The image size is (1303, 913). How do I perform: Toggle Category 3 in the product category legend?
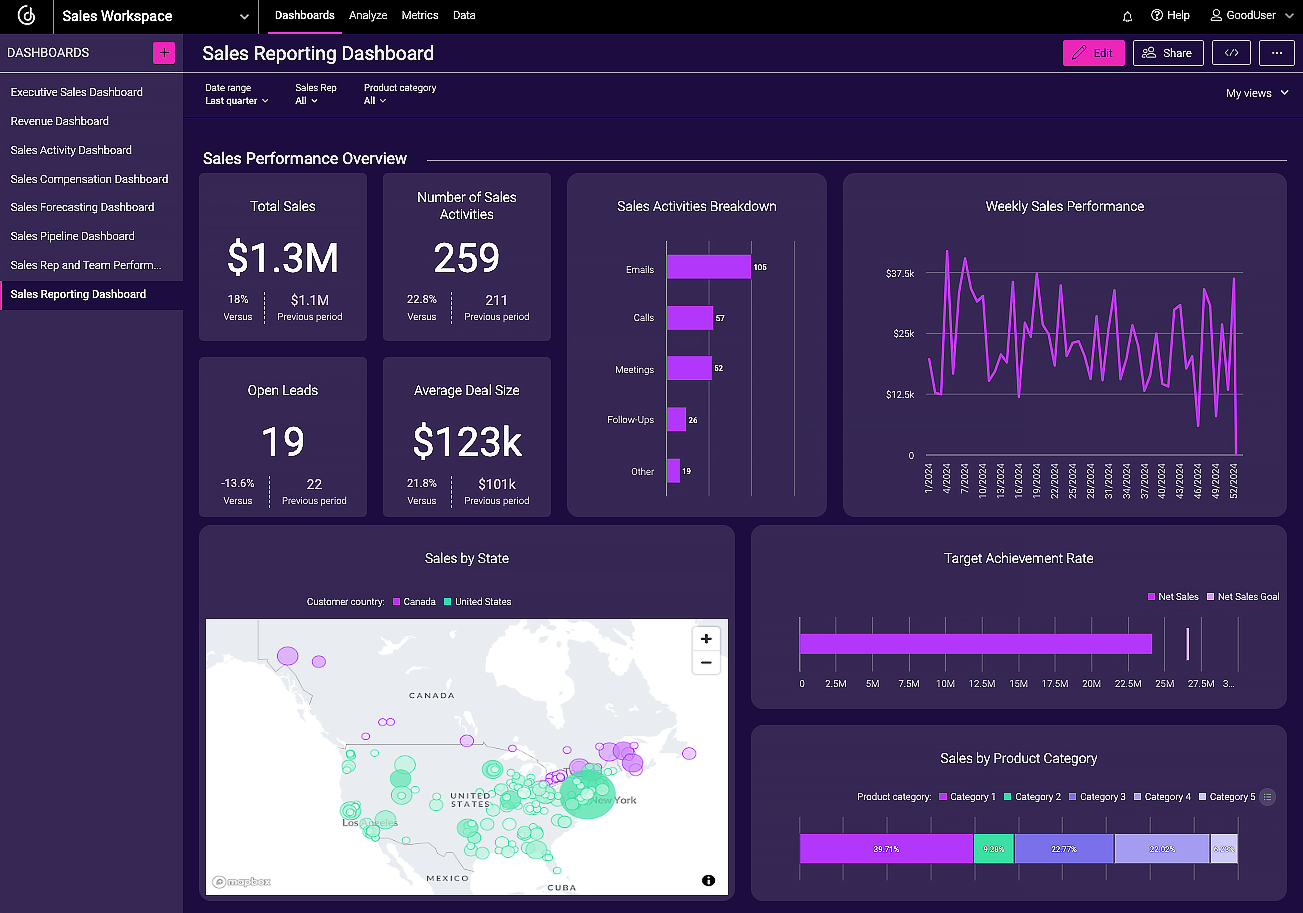[1097, 797]
